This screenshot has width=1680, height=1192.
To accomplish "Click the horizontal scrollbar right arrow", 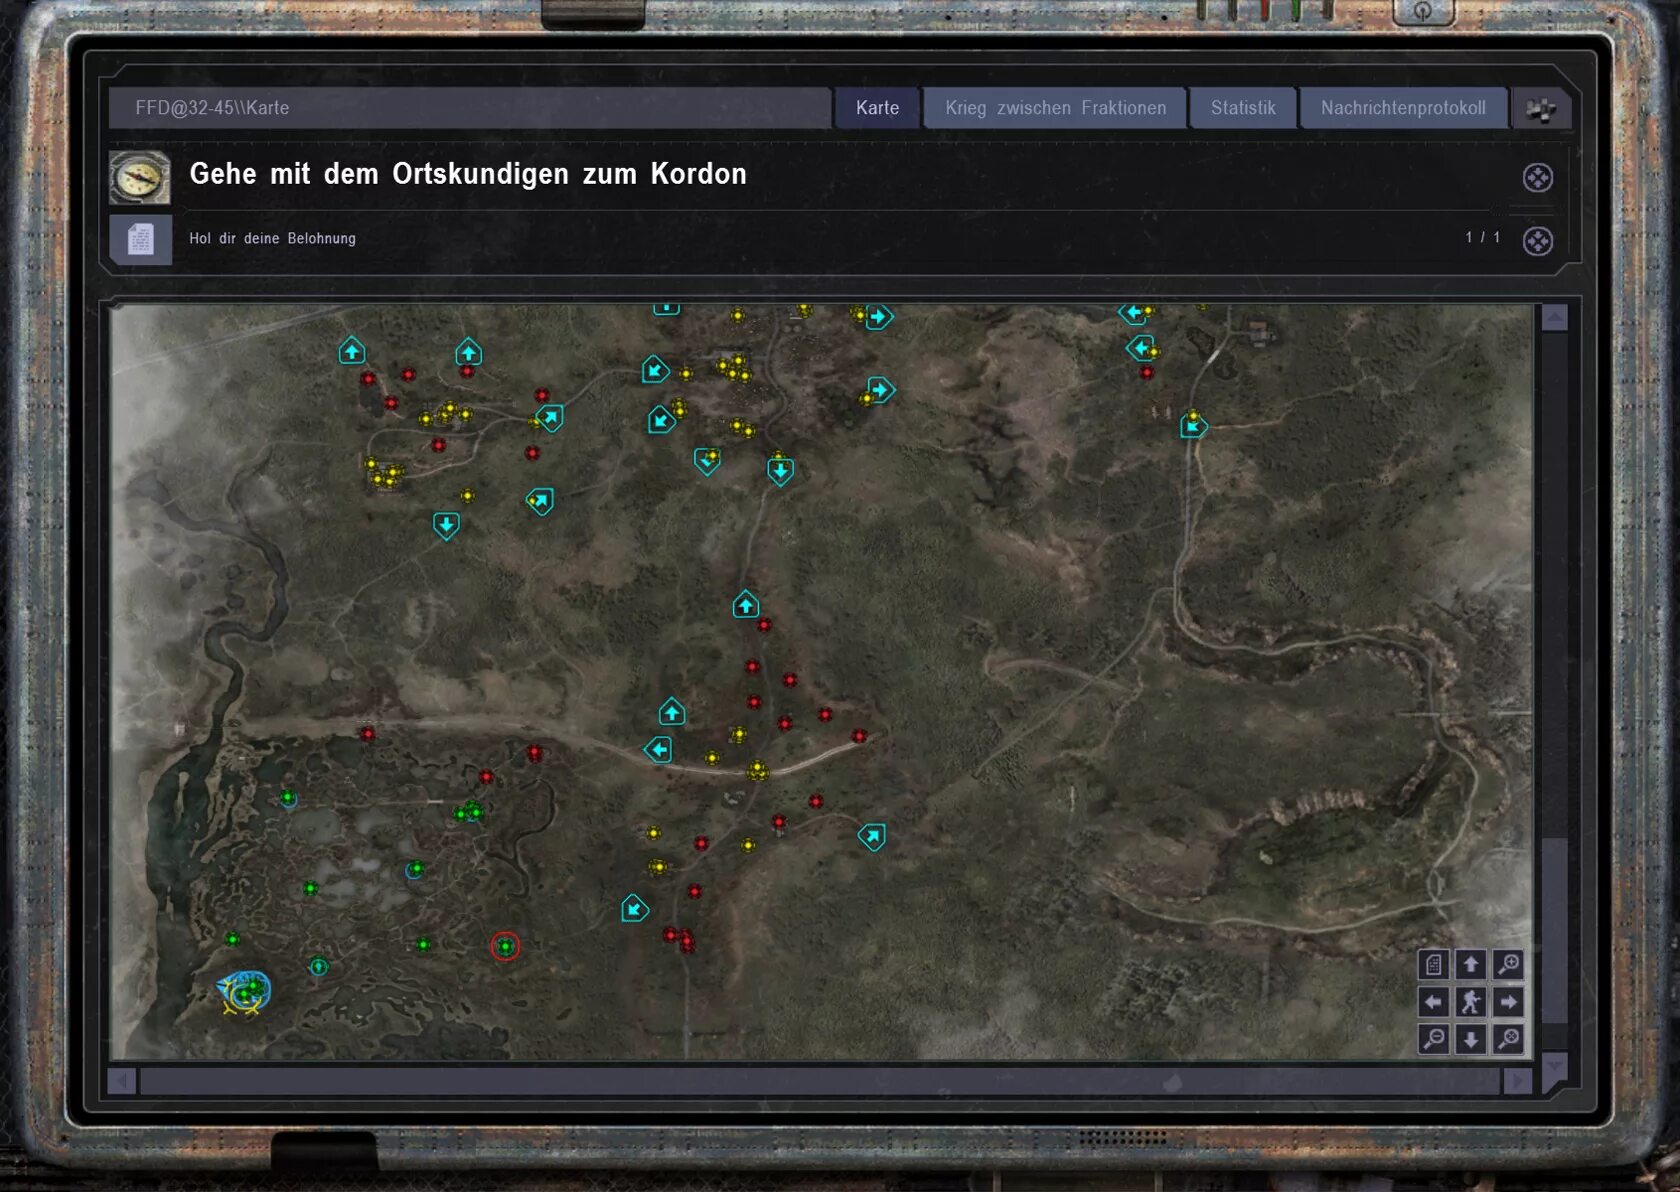I will pos(1518,1081).
